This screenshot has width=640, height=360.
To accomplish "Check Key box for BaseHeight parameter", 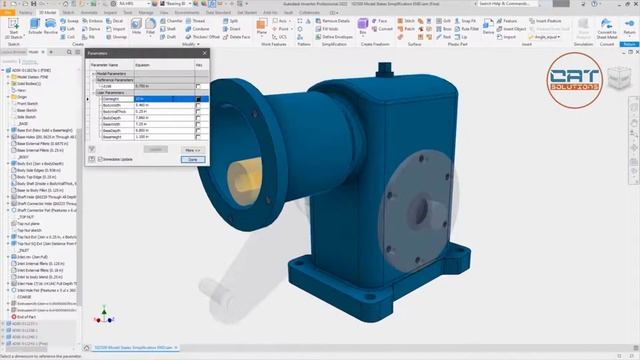I will 198,137.
